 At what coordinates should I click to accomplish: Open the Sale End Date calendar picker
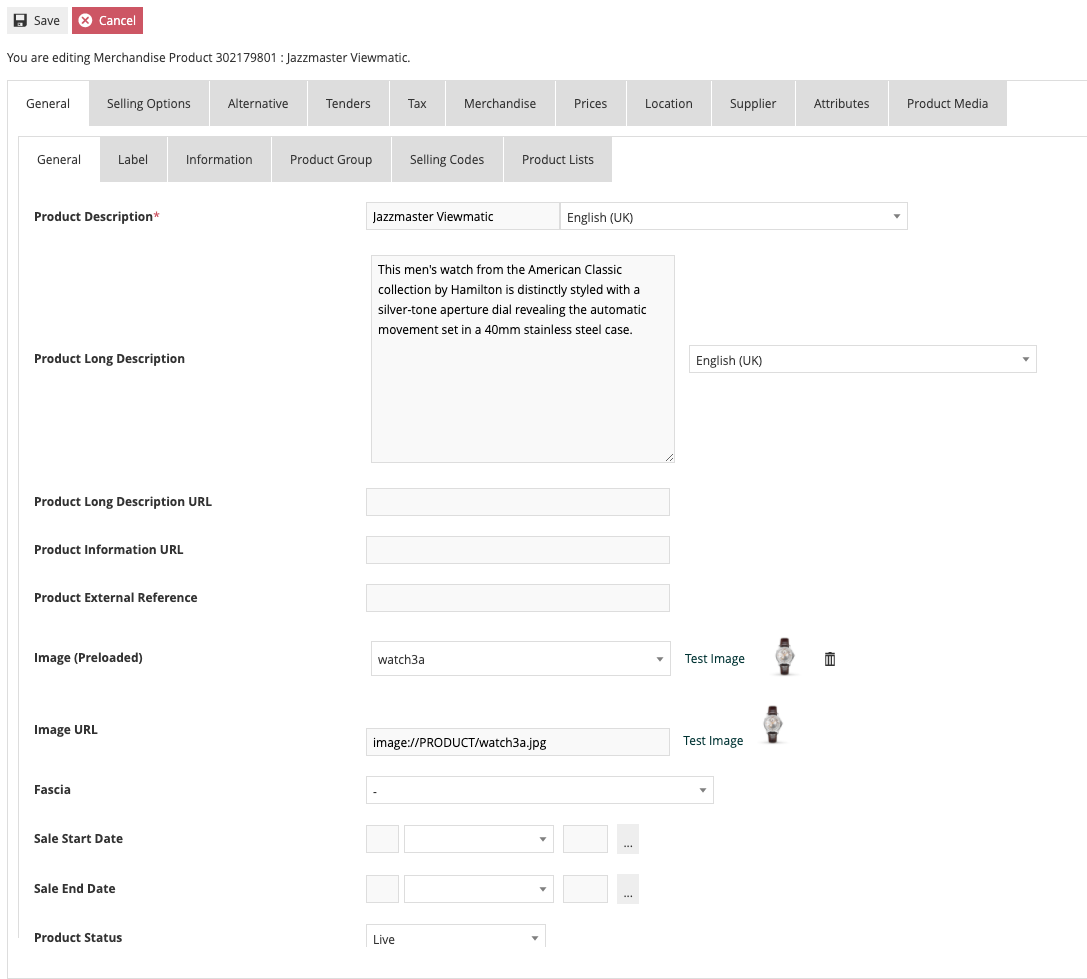tap(627, 889)
